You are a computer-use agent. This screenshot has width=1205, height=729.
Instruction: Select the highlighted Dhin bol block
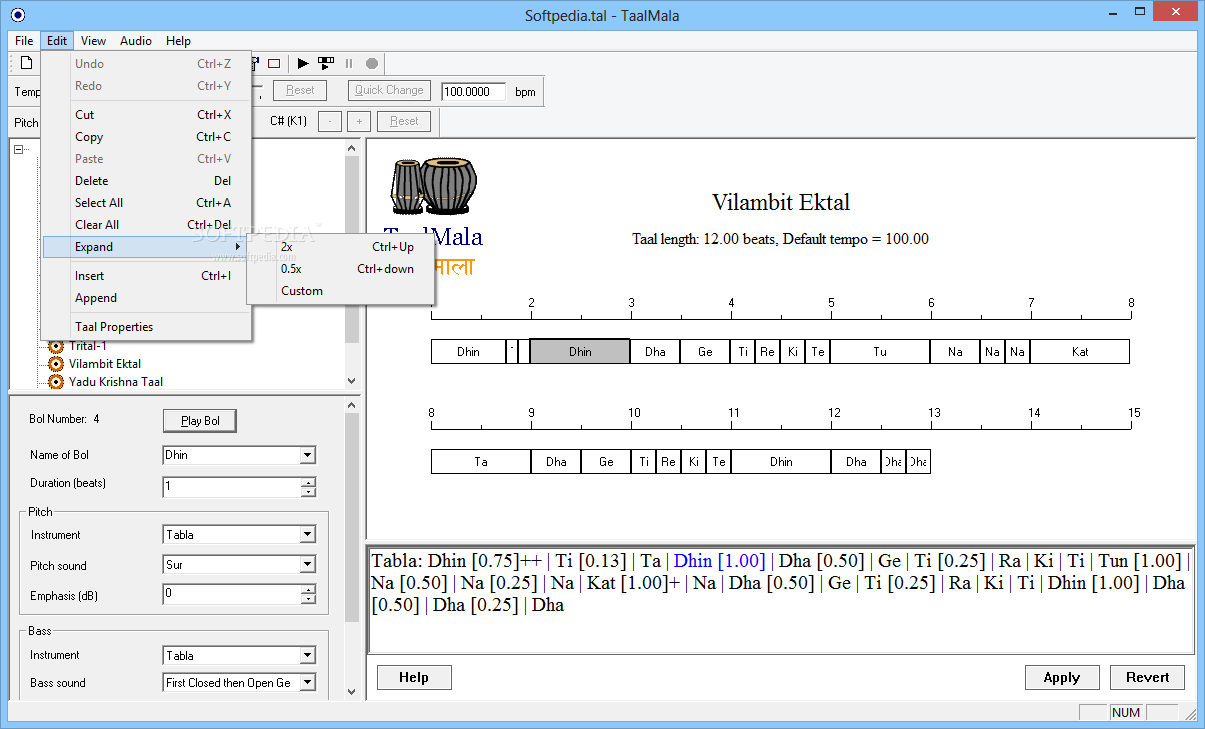[580, 351]
